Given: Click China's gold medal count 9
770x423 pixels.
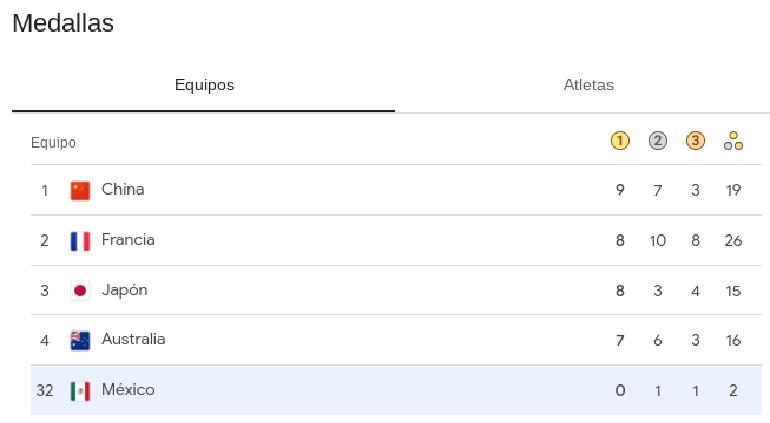Looking at the screenshot, I should point(620,190).
